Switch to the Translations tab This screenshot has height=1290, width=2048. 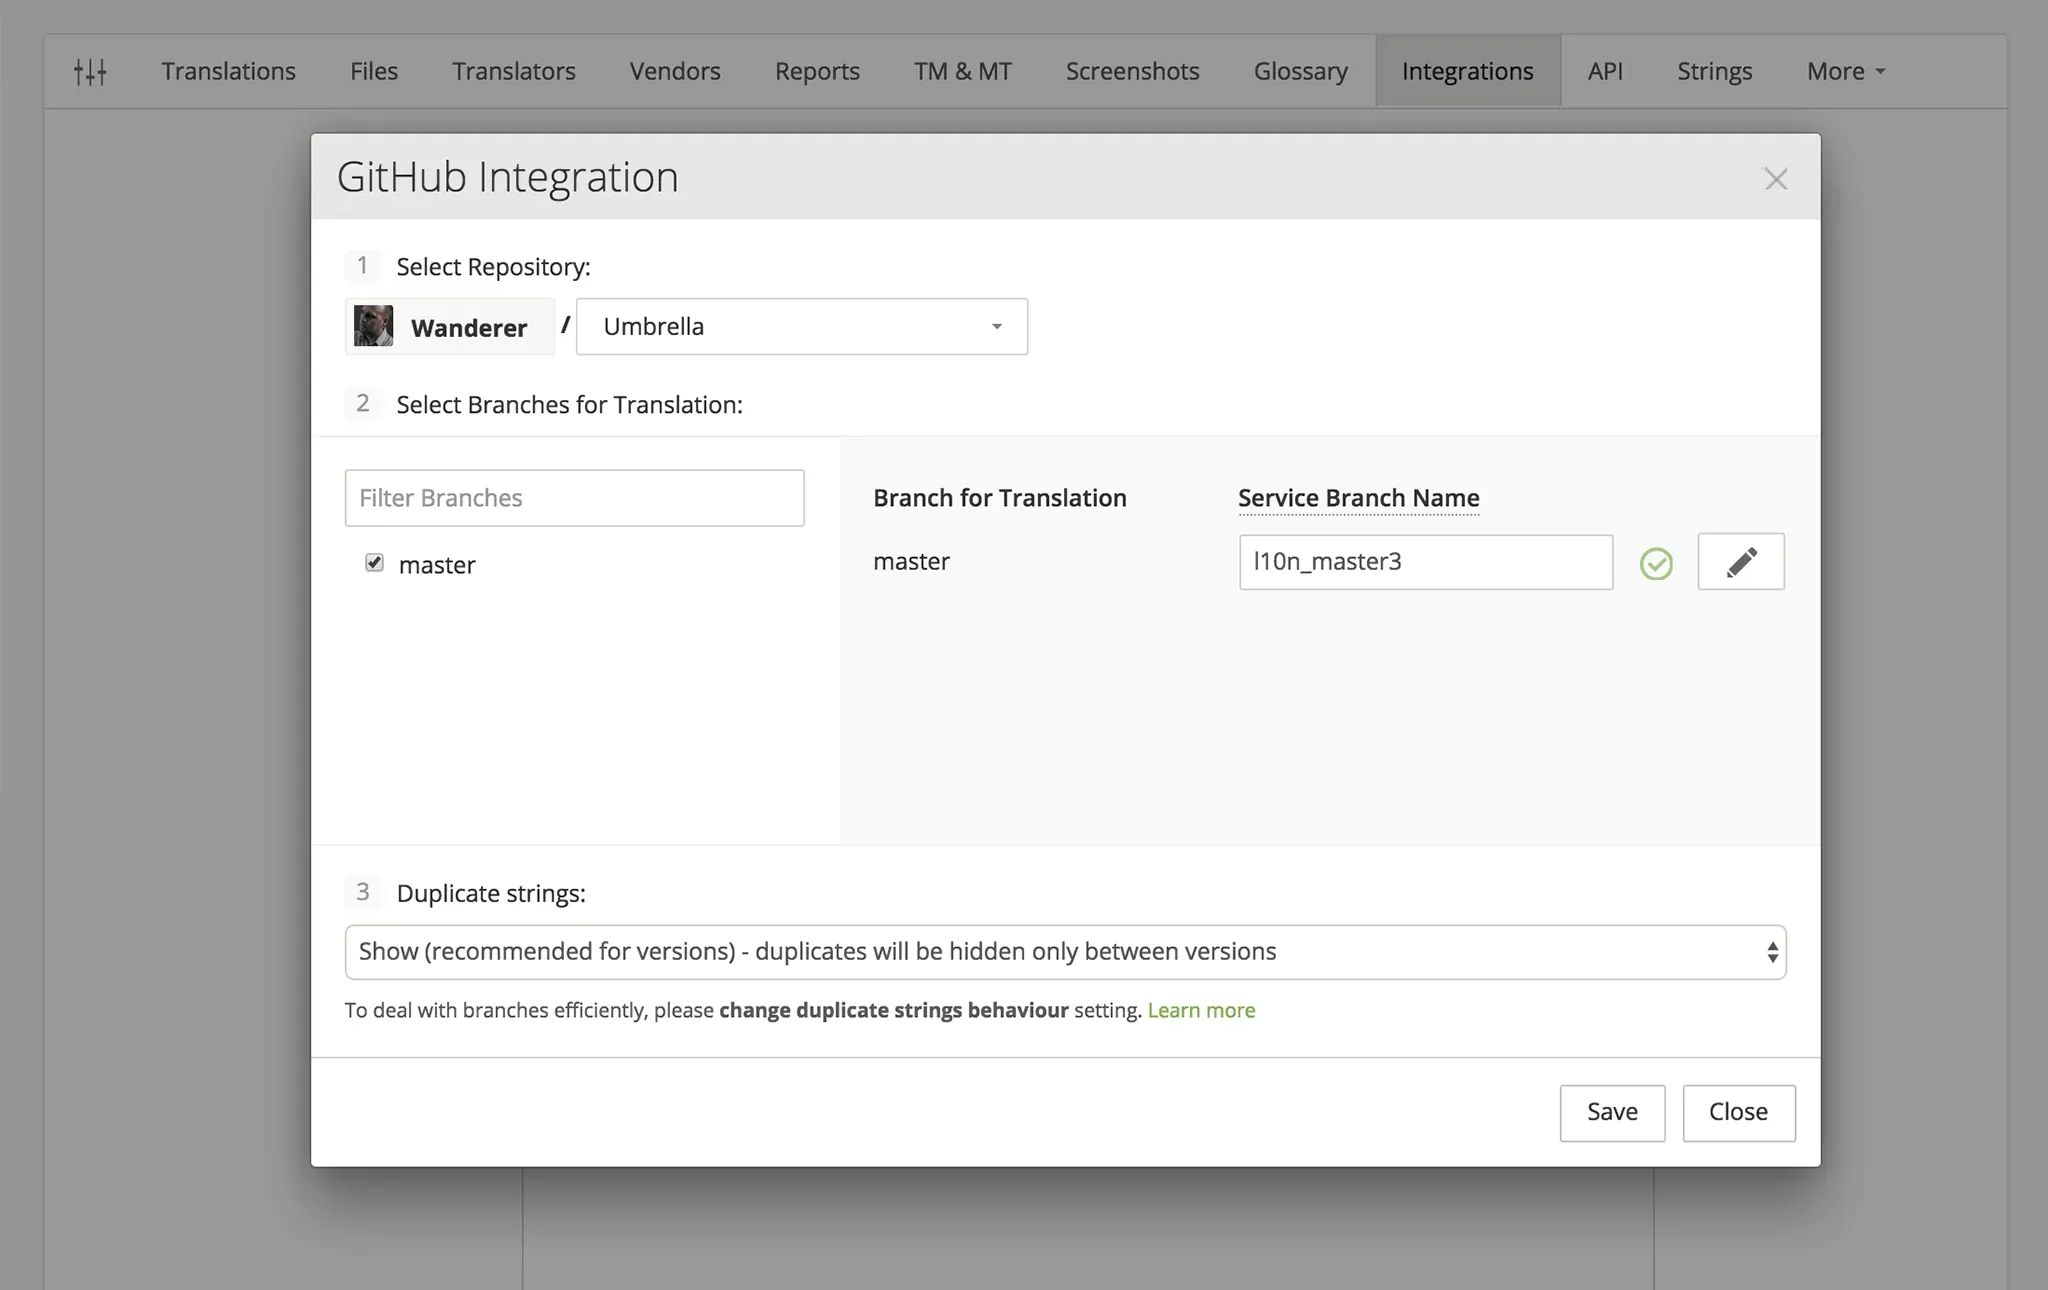(228, 72)
